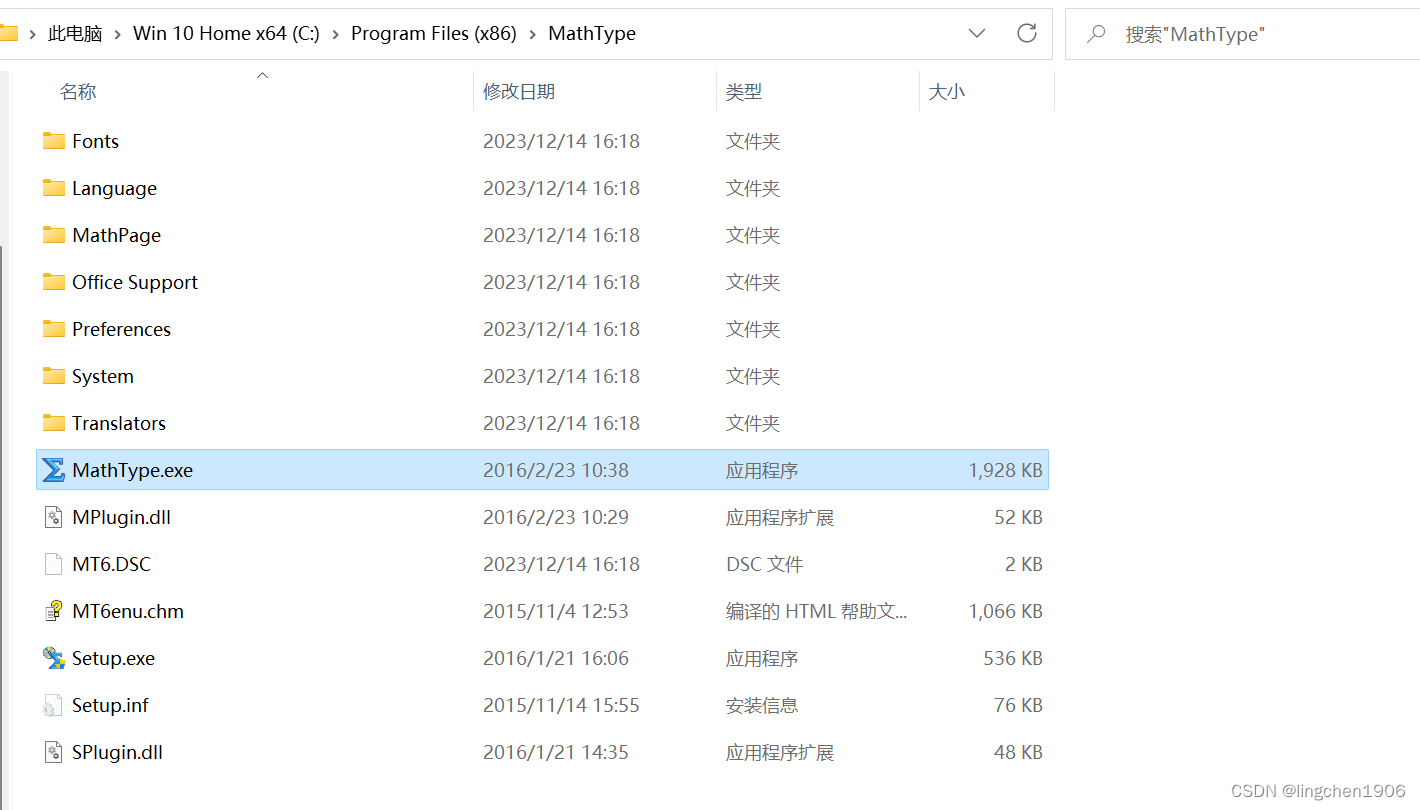
Task: Expand the chevron after Program Files (x86)
Action: [533, 34]
